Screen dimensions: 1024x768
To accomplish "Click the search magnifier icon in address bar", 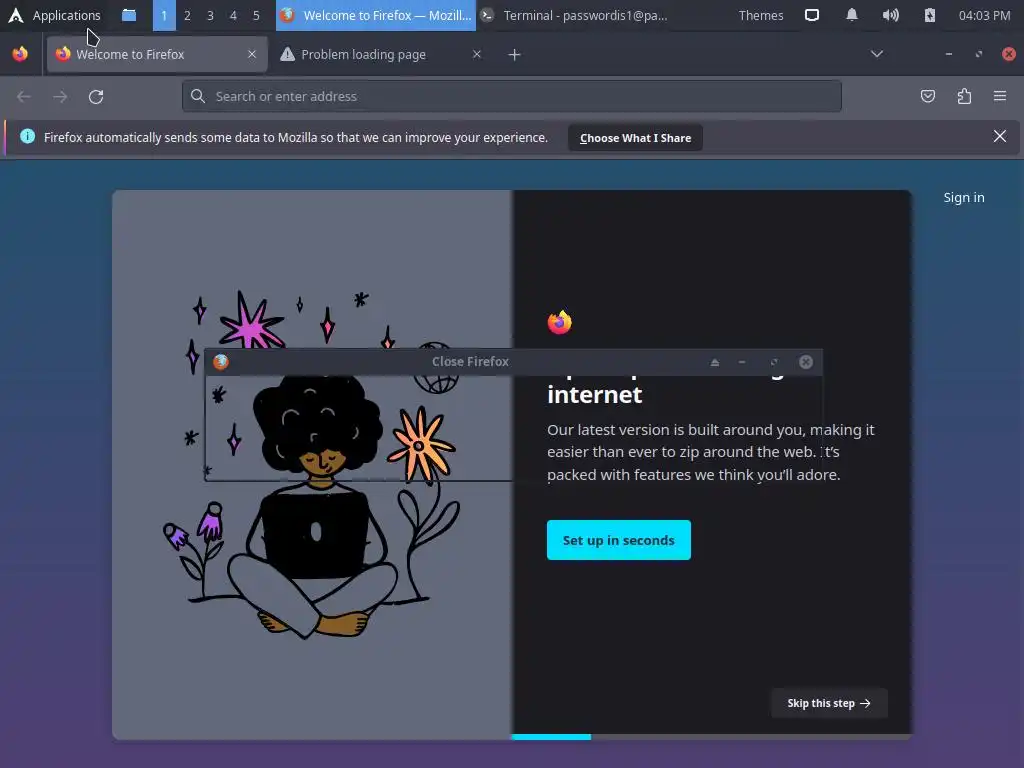I will [198, 97].
